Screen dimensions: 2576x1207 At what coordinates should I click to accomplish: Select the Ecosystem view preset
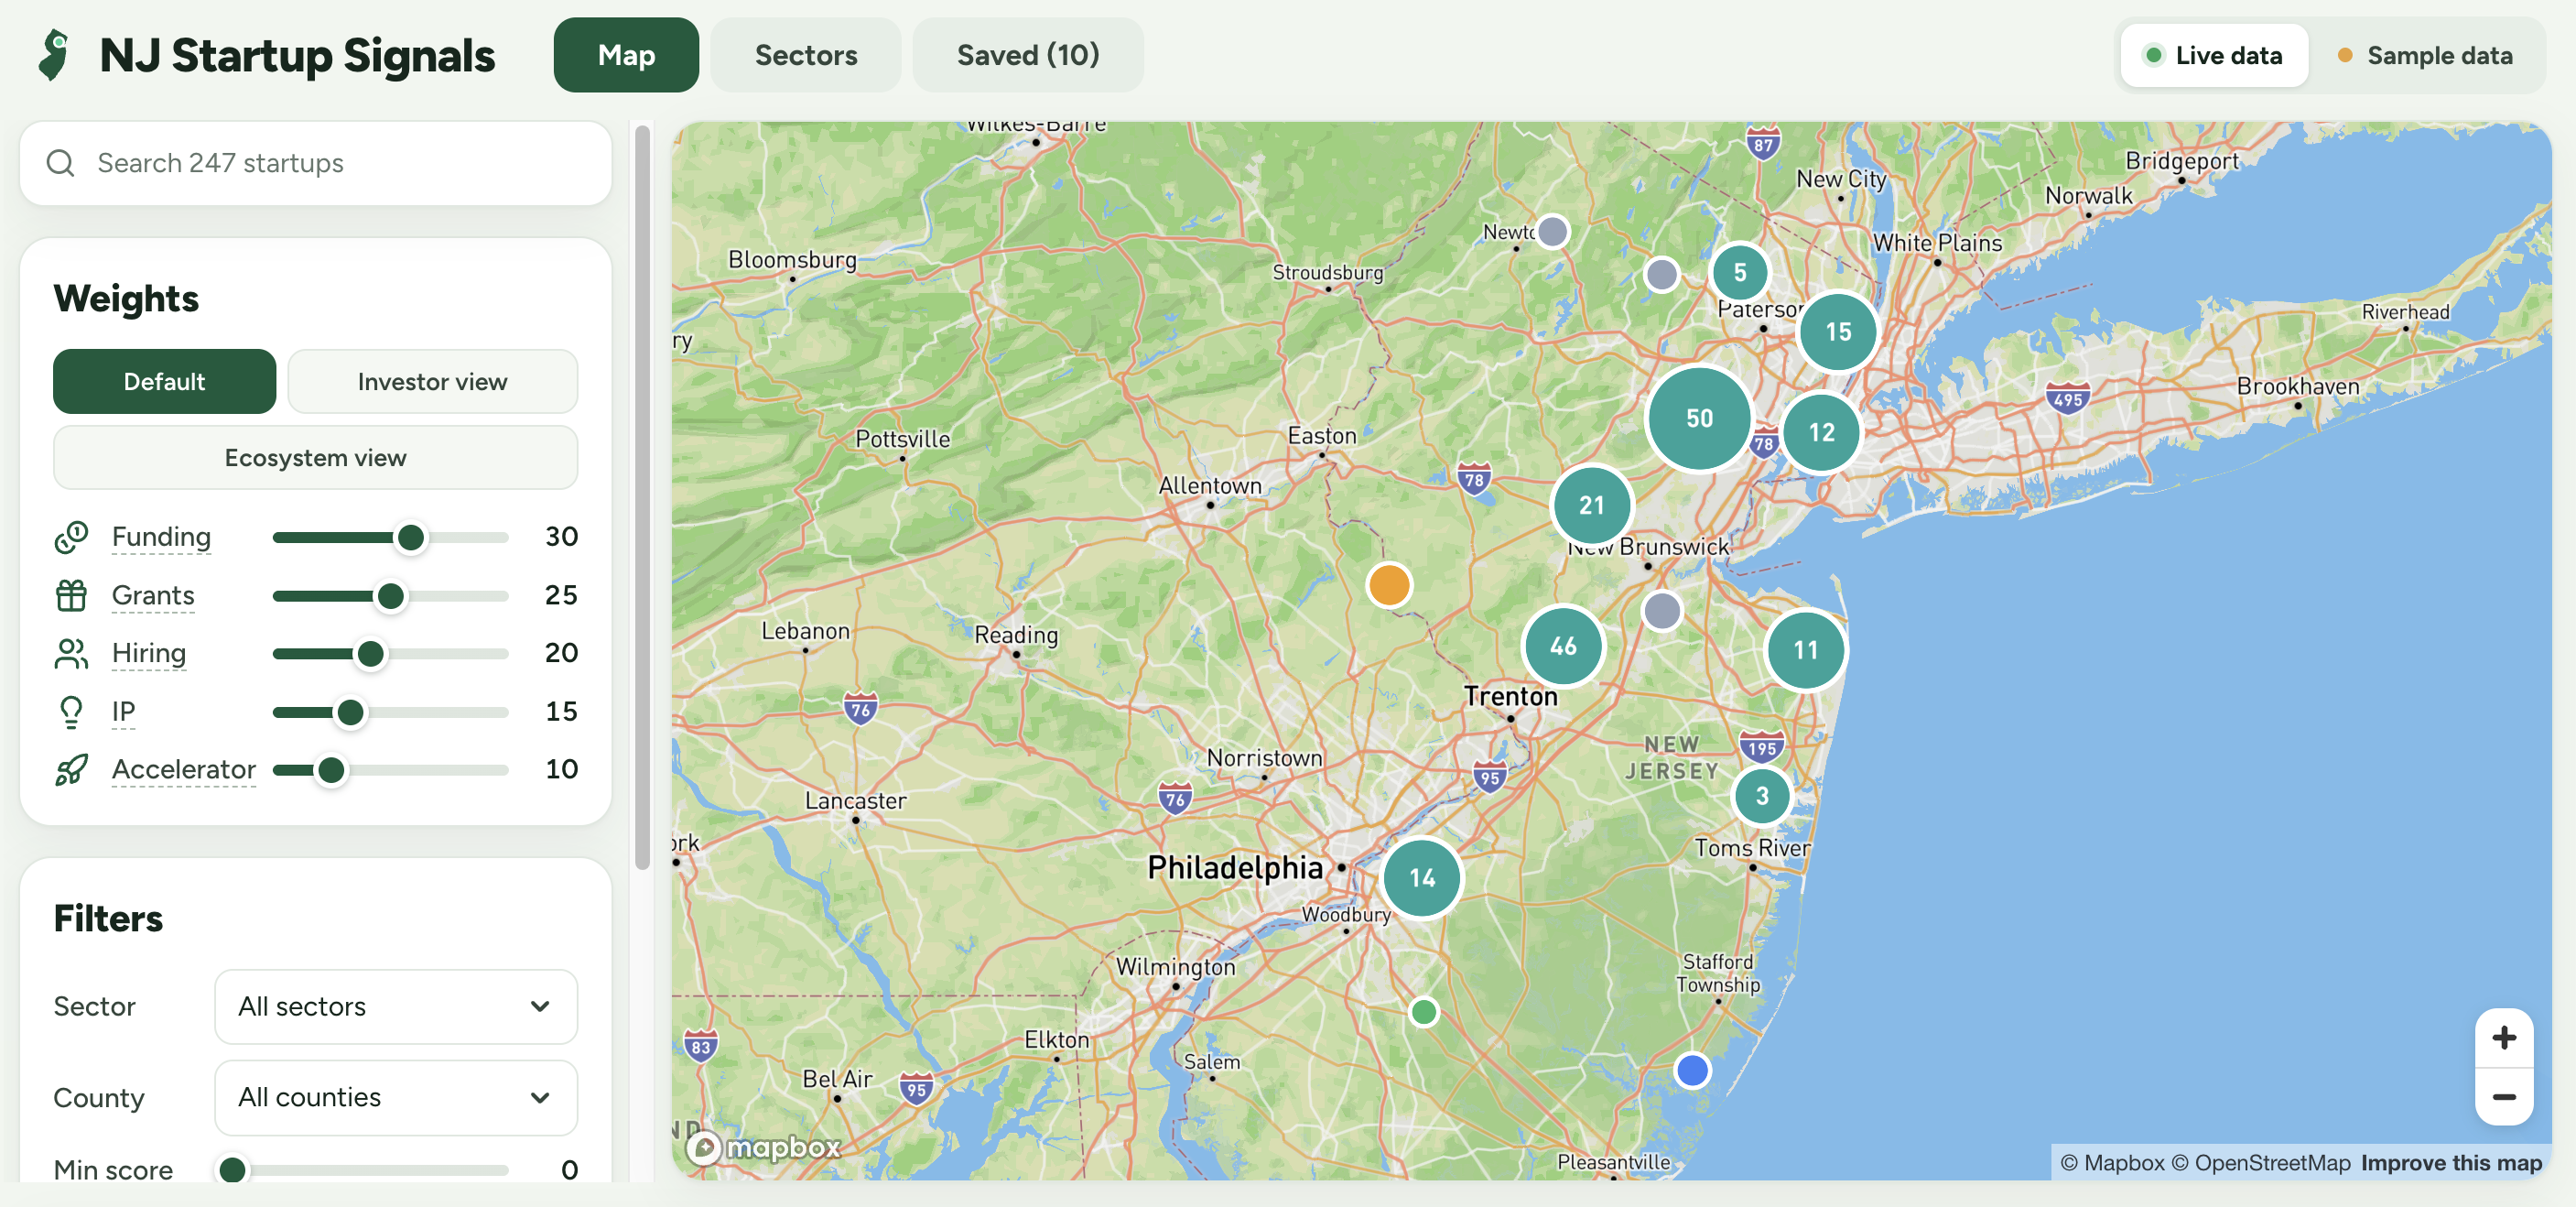tap(315, 458)
